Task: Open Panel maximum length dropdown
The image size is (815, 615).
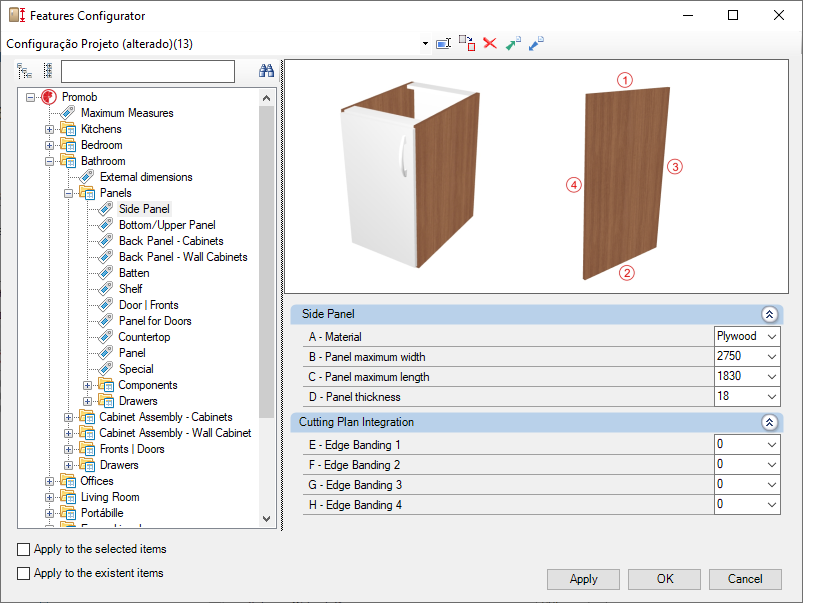Action: pos(772,376)
